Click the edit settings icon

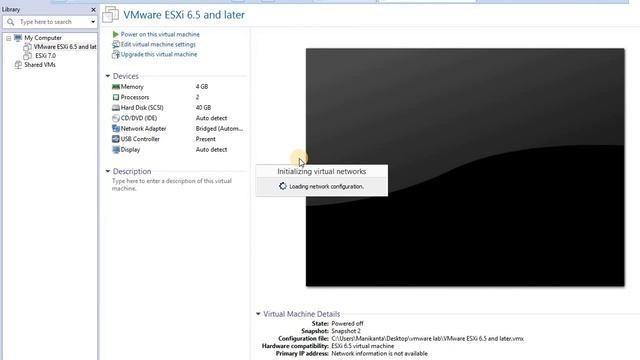pos(116,44)
